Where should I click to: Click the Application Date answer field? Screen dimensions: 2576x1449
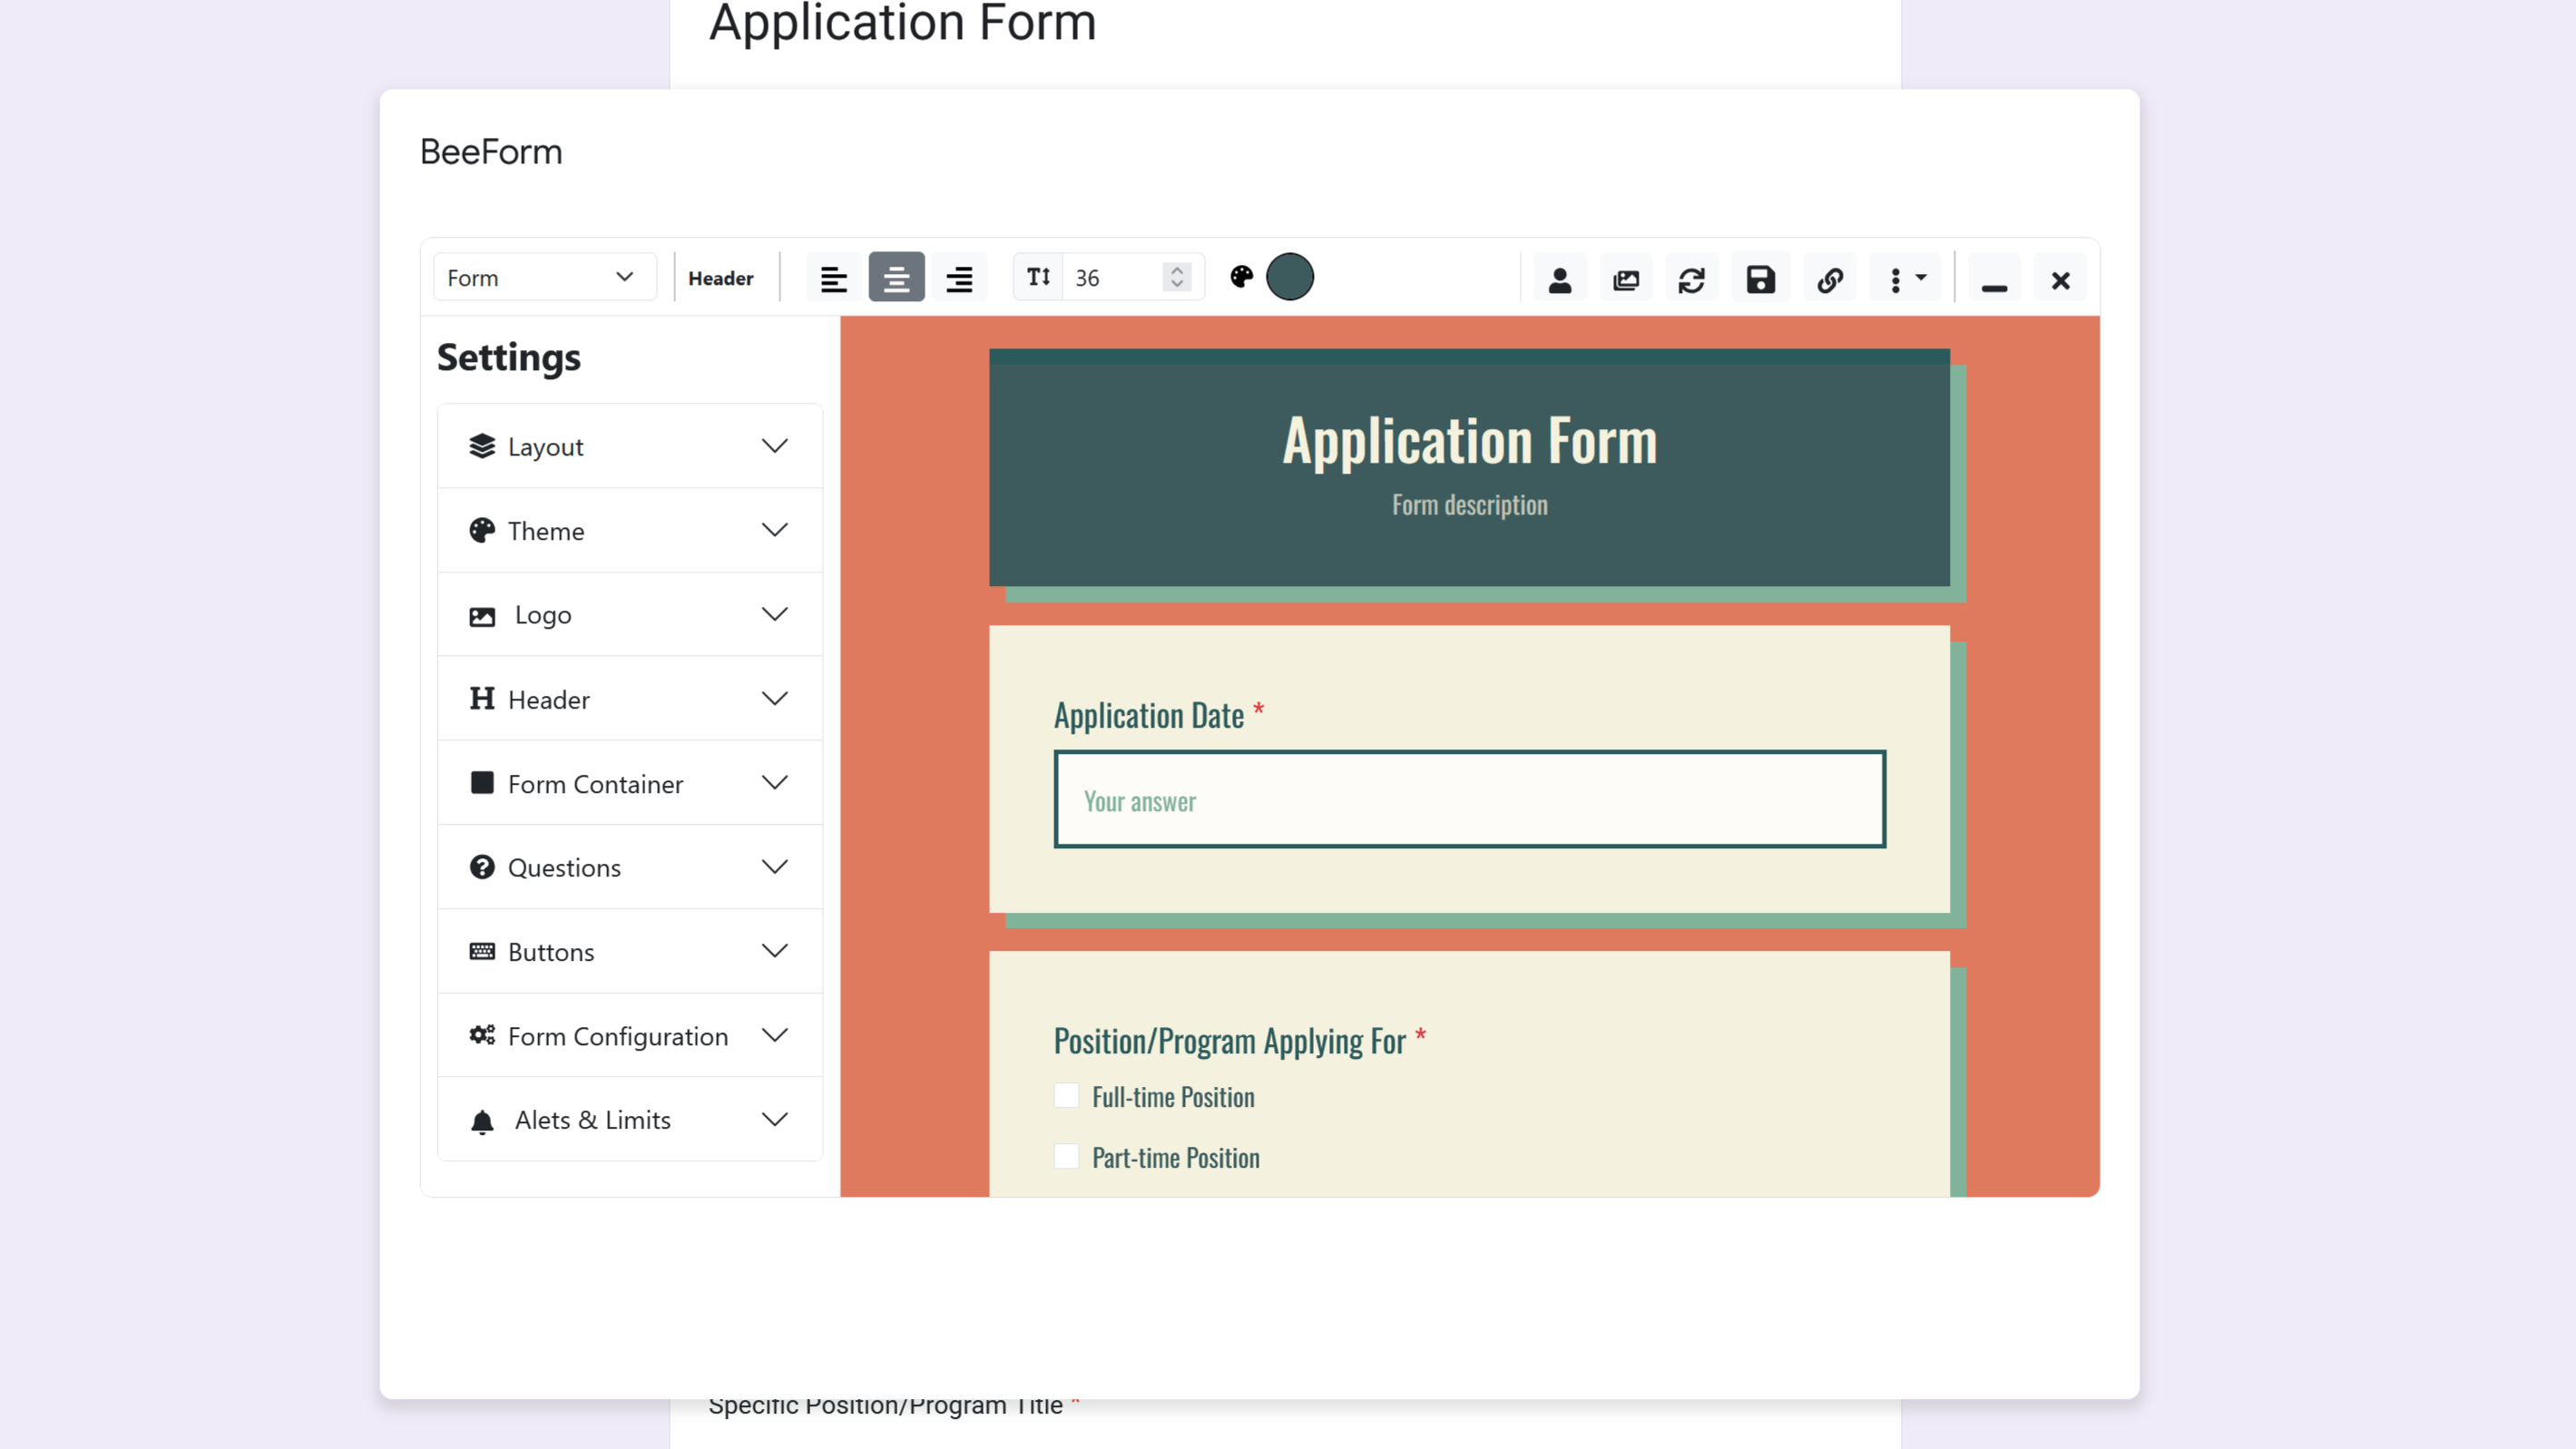point(1468,800)
